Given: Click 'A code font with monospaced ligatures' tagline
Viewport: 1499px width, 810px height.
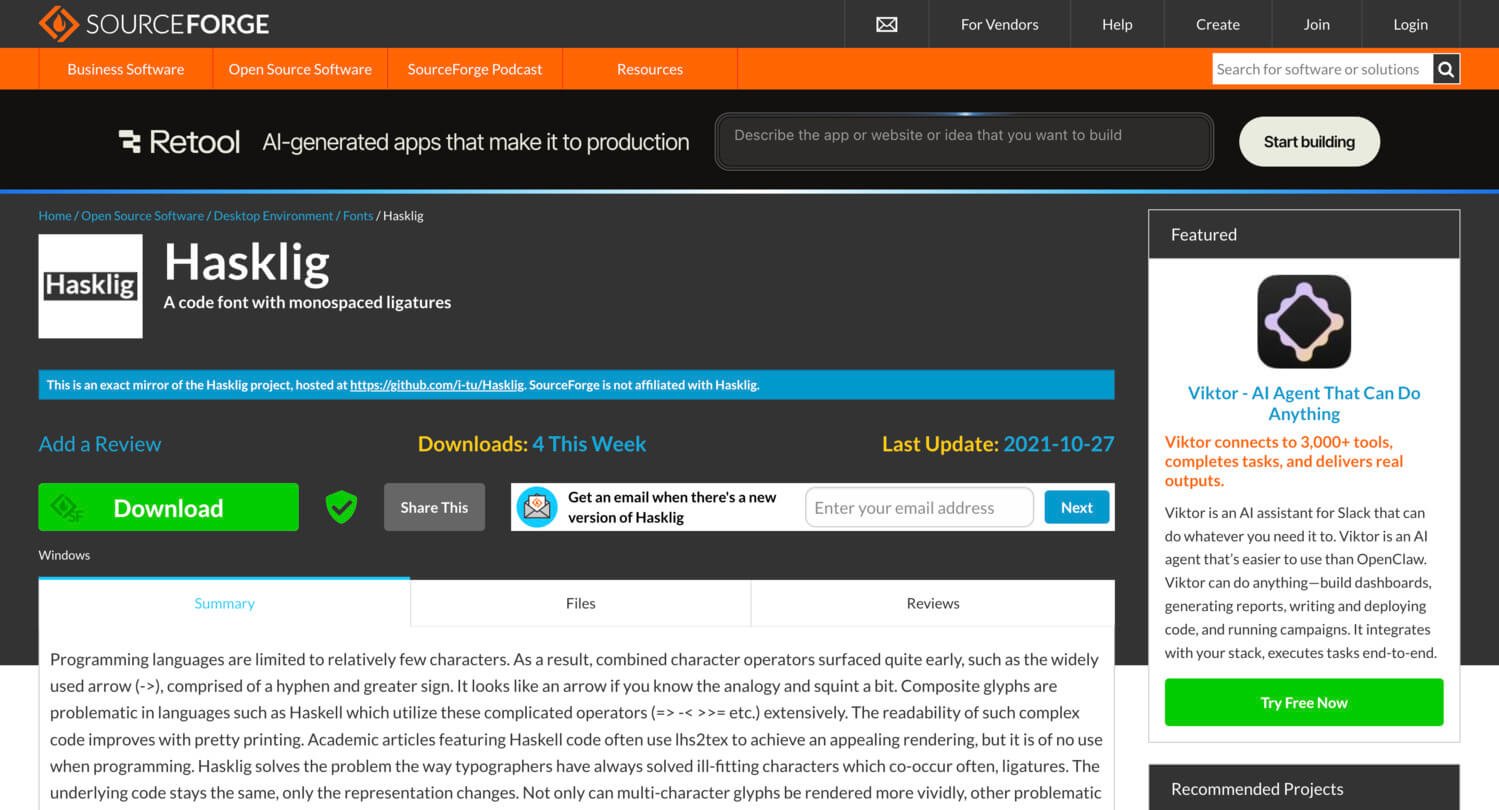Looking at the screenshot, I should [x=307, y=302].
